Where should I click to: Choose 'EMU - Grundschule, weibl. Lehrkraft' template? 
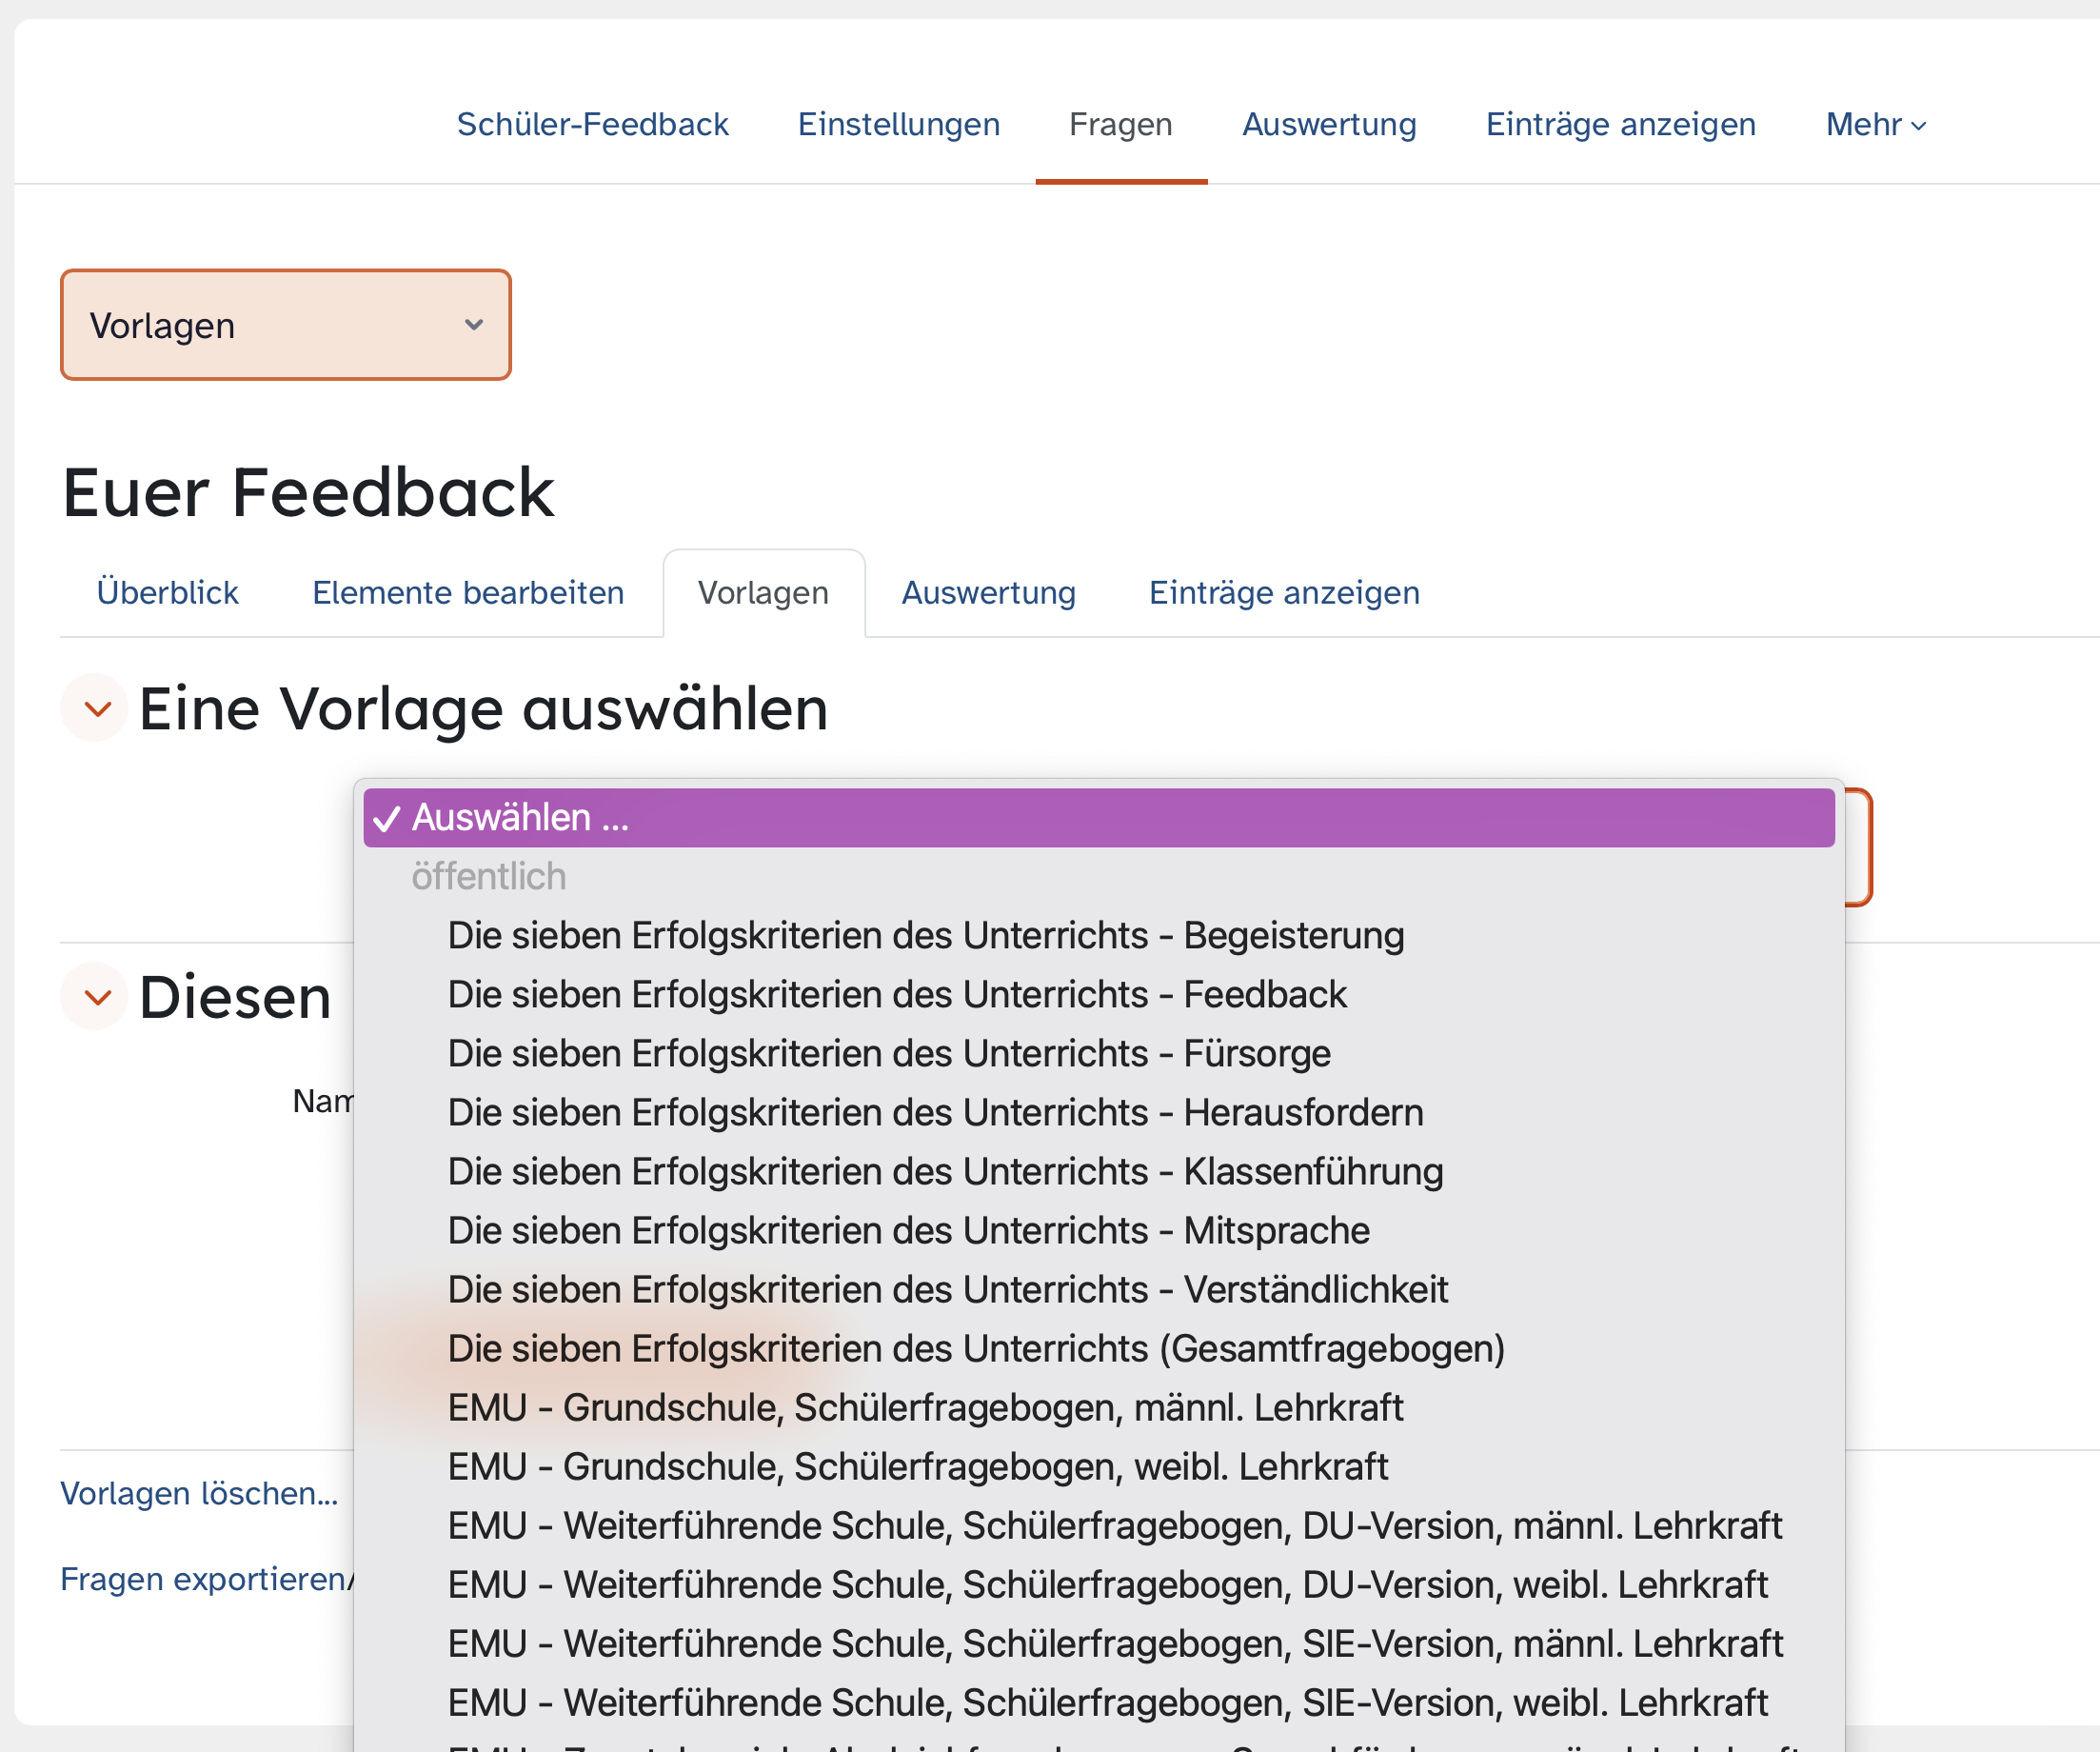coord(917,1467)
